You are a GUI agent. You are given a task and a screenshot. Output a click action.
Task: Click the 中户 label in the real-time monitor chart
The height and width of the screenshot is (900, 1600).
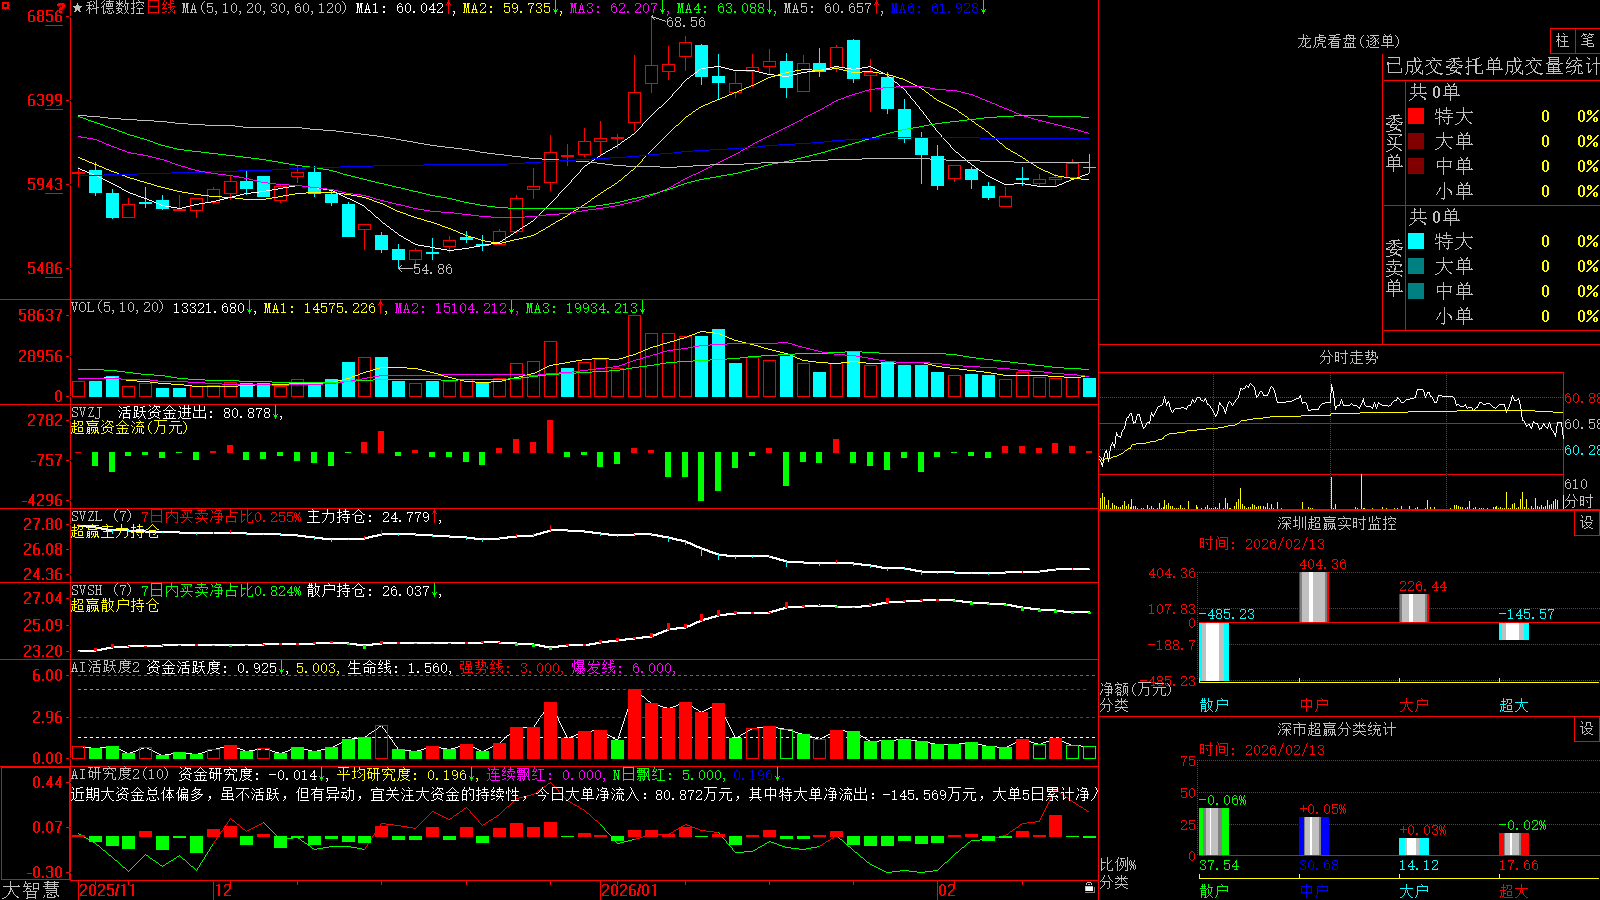click(1314, 705)
